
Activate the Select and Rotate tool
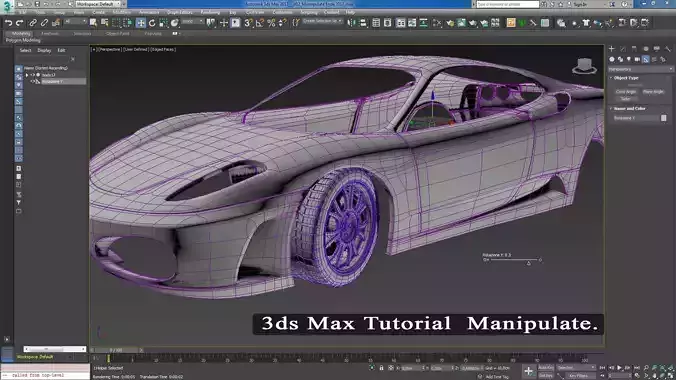[152, 23]
